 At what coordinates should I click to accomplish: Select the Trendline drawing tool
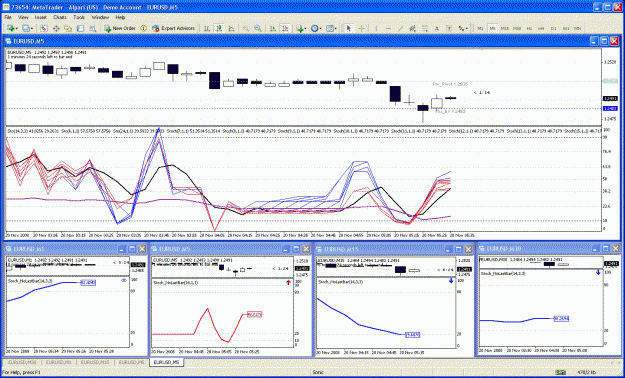[x=400, y=28]
